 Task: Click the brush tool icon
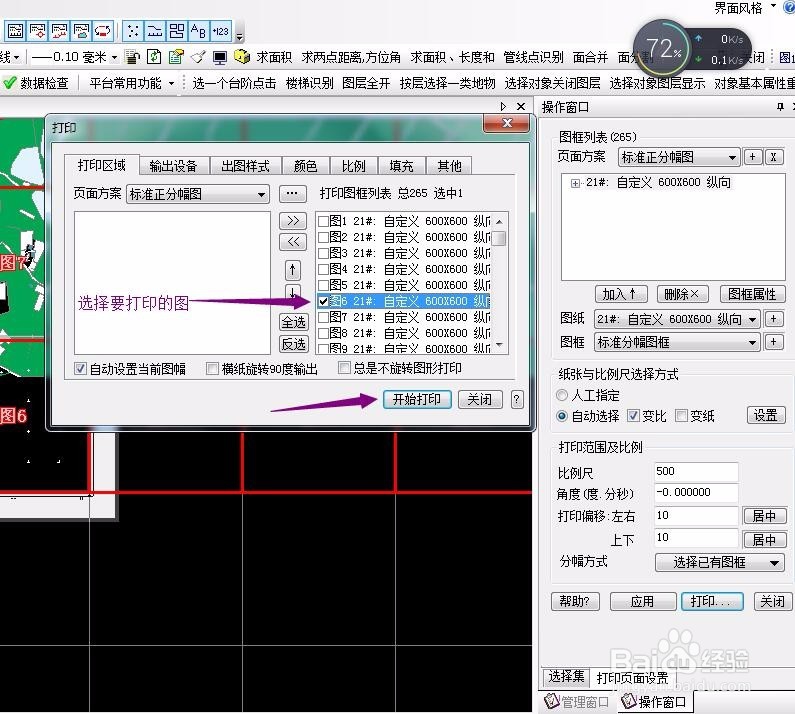coord(198,57)
